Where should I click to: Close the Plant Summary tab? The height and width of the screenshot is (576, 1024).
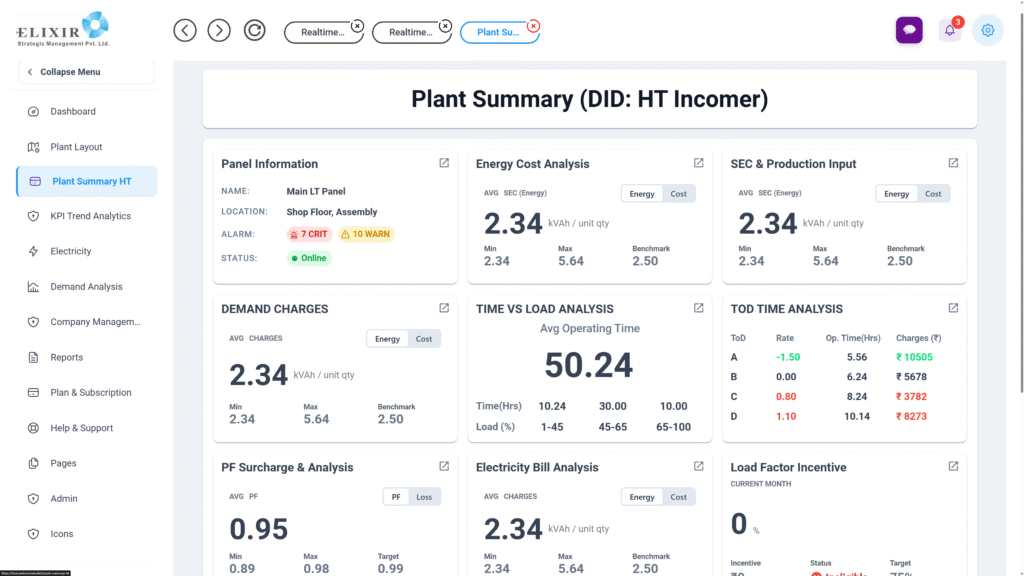coord(533,26)
